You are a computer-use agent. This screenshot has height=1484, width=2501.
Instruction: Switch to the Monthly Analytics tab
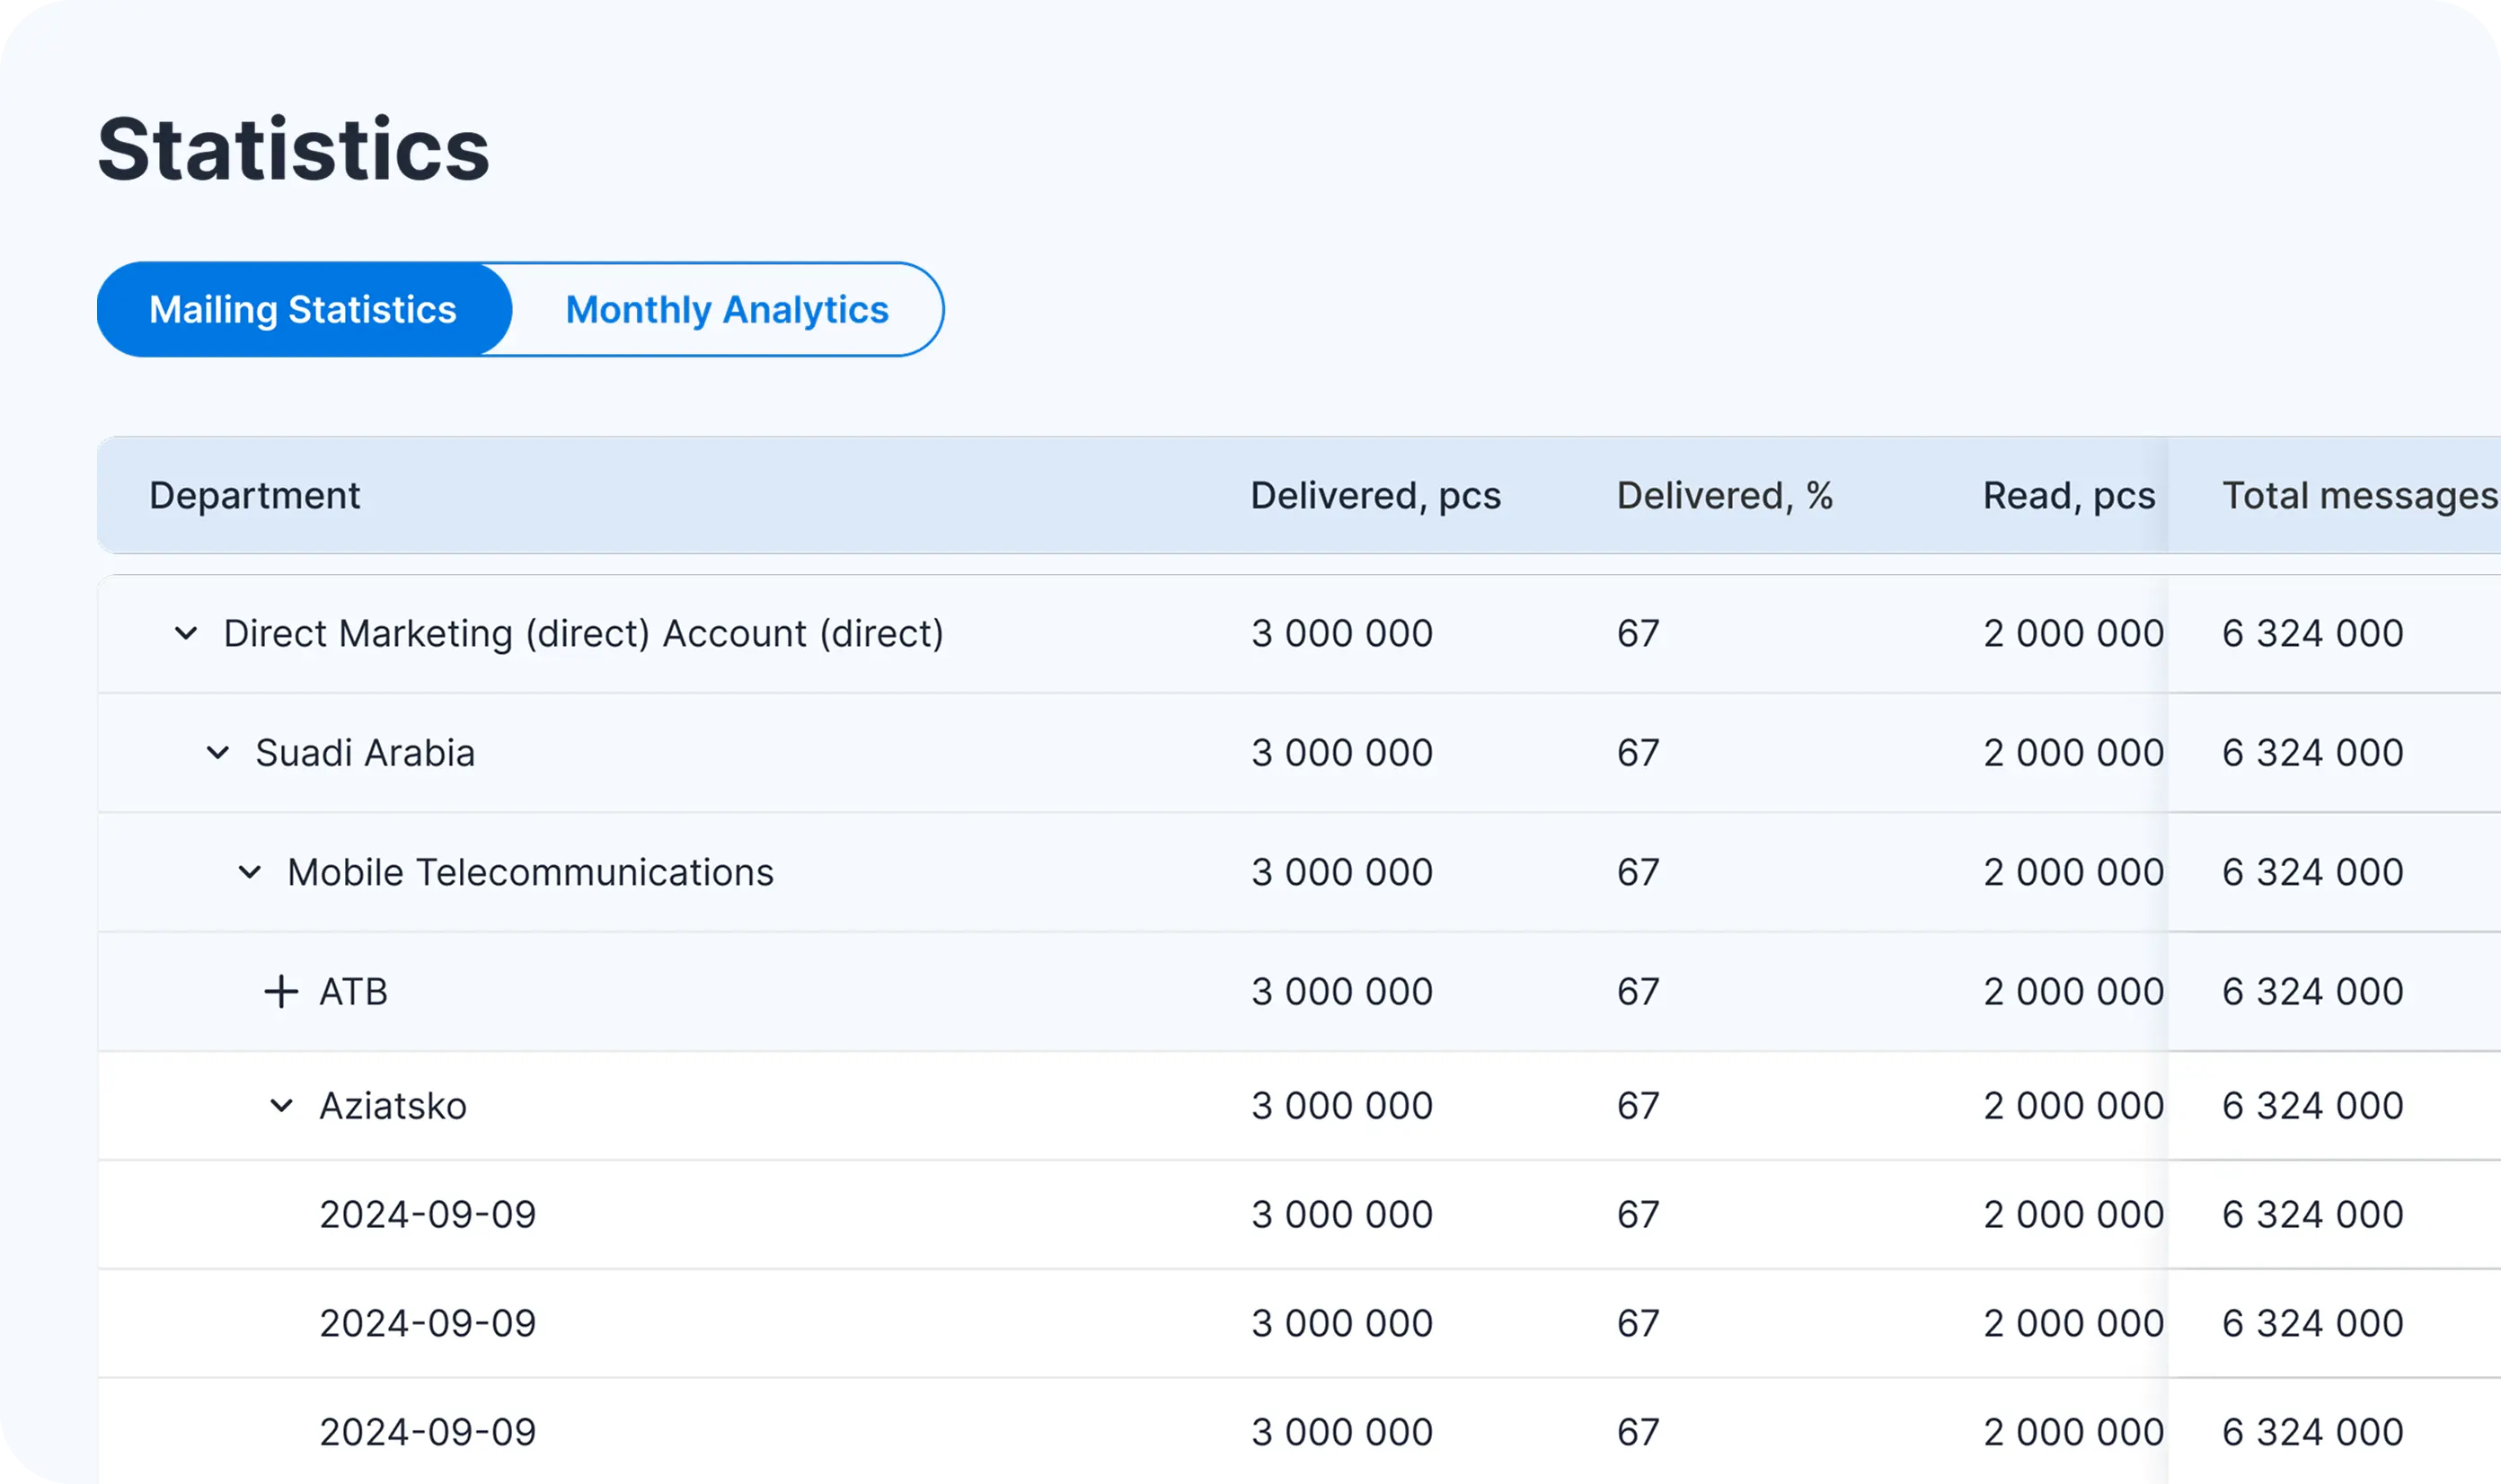(725, 308)
